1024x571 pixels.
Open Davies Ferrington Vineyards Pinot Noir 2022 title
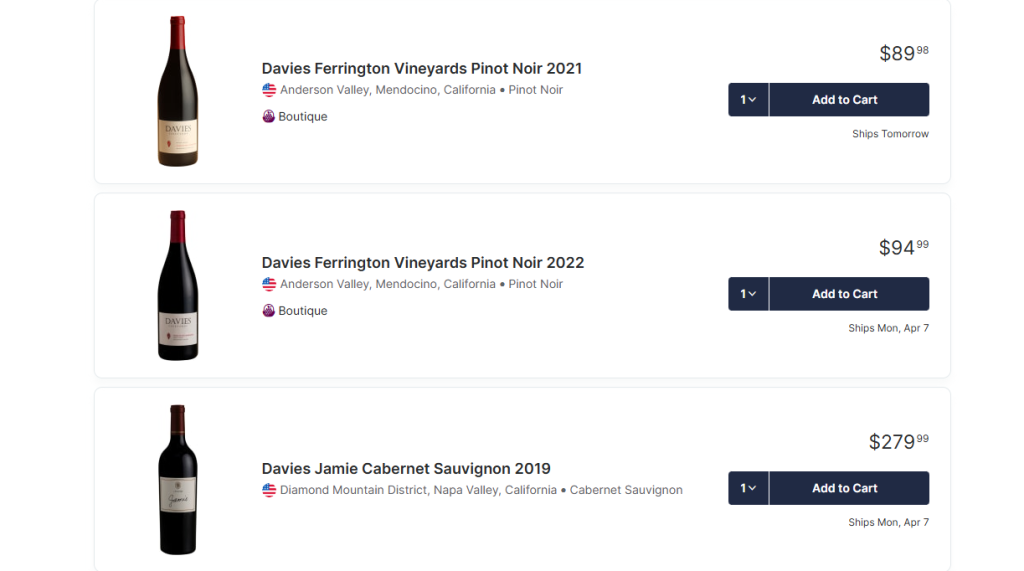[422, 263]
